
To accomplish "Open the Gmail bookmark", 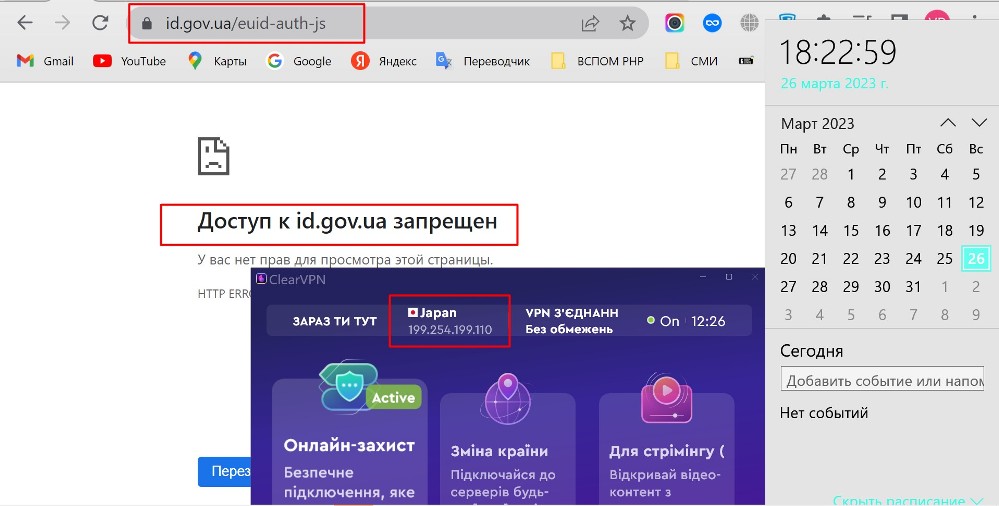I will [x=45, y=61].
